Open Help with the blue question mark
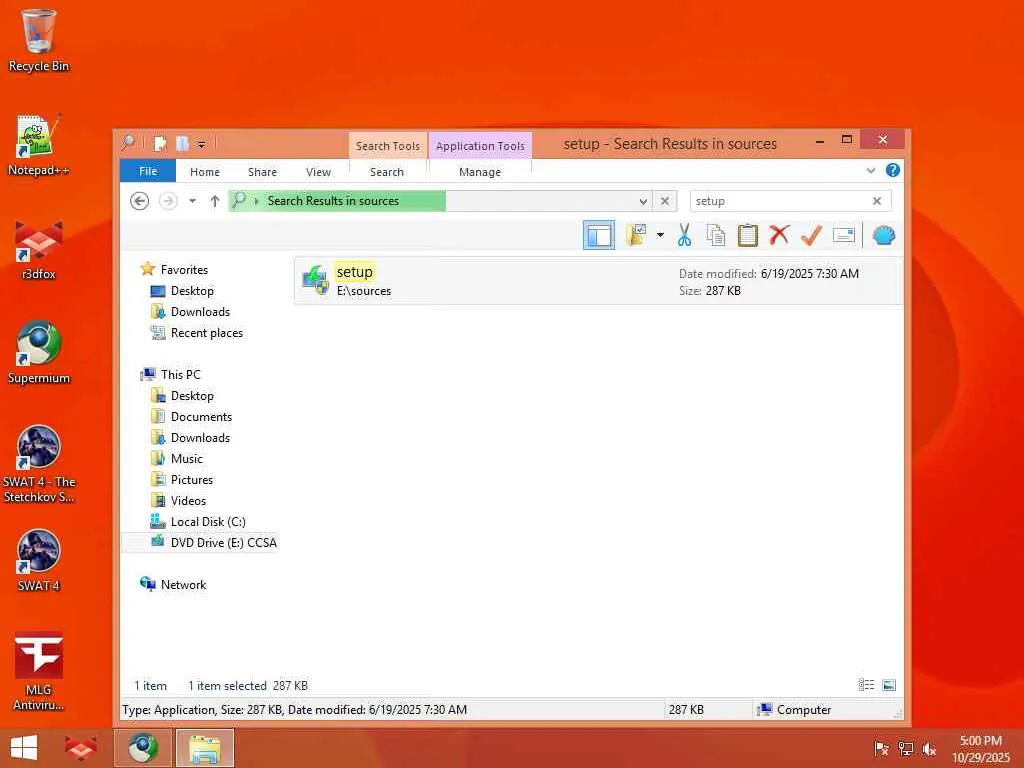1024x768 pixels. (893, 170)
